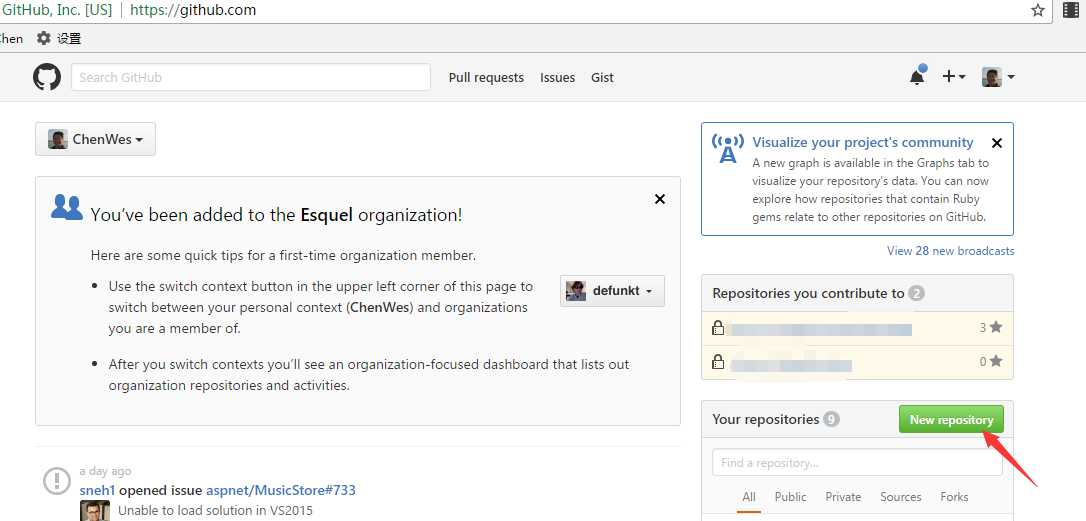
Task: Click lock icon of first contributed repository
Action: [718, 328]
